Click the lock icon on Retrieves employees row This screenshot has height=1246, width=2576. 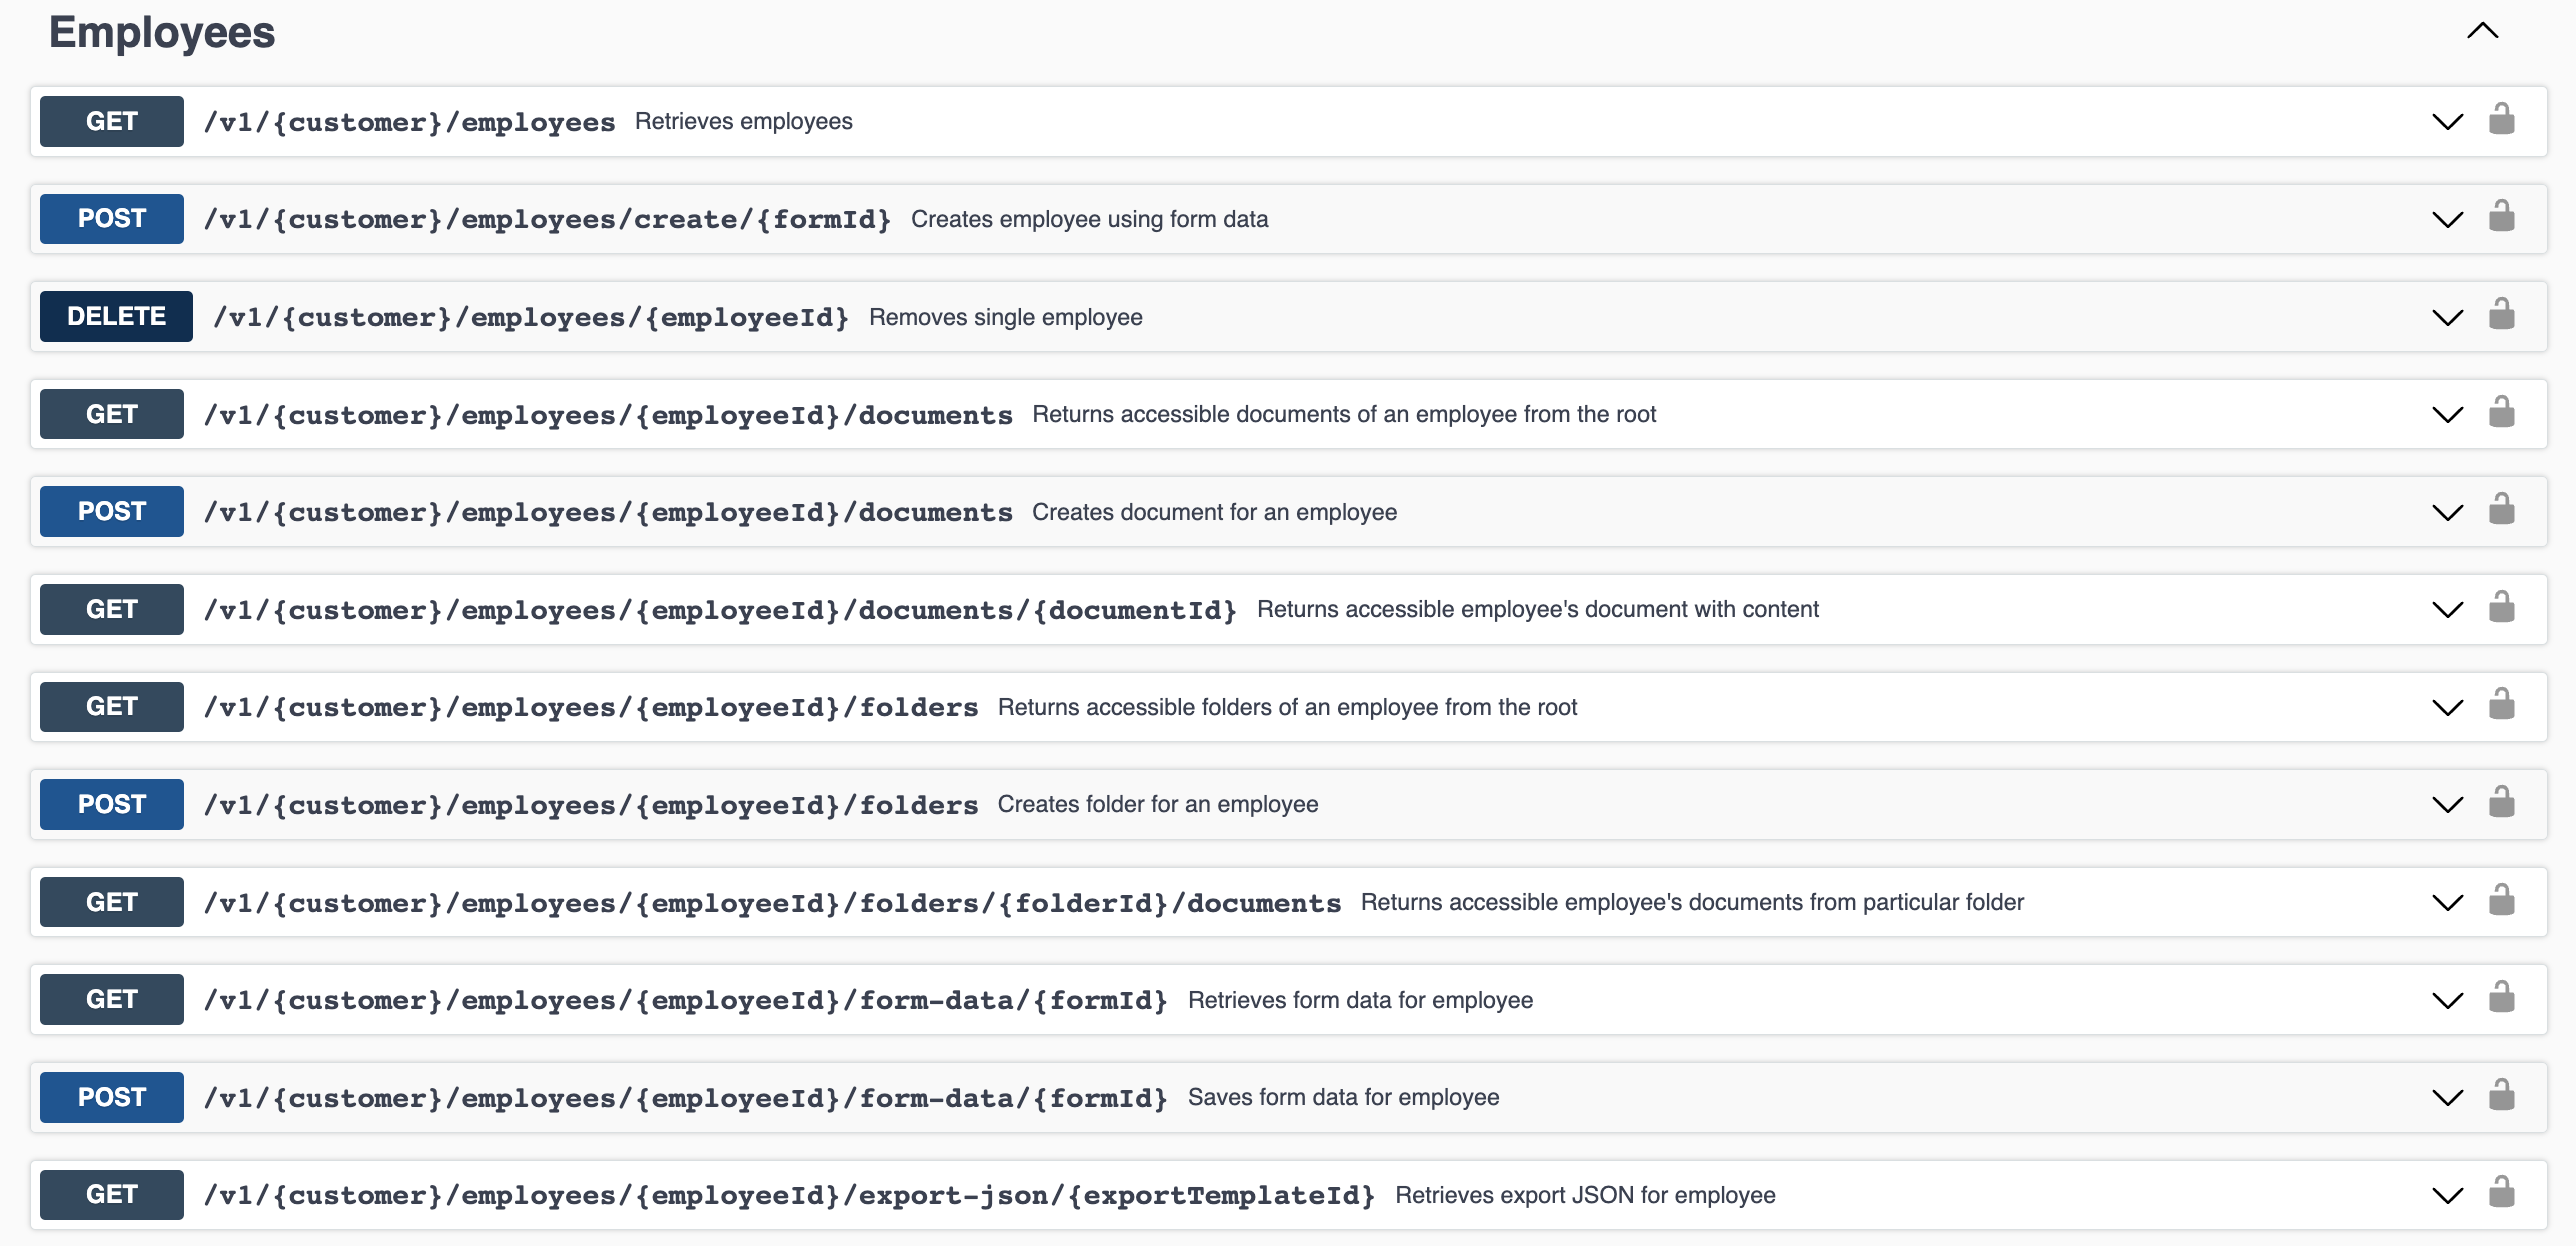tap(2501, 119)
